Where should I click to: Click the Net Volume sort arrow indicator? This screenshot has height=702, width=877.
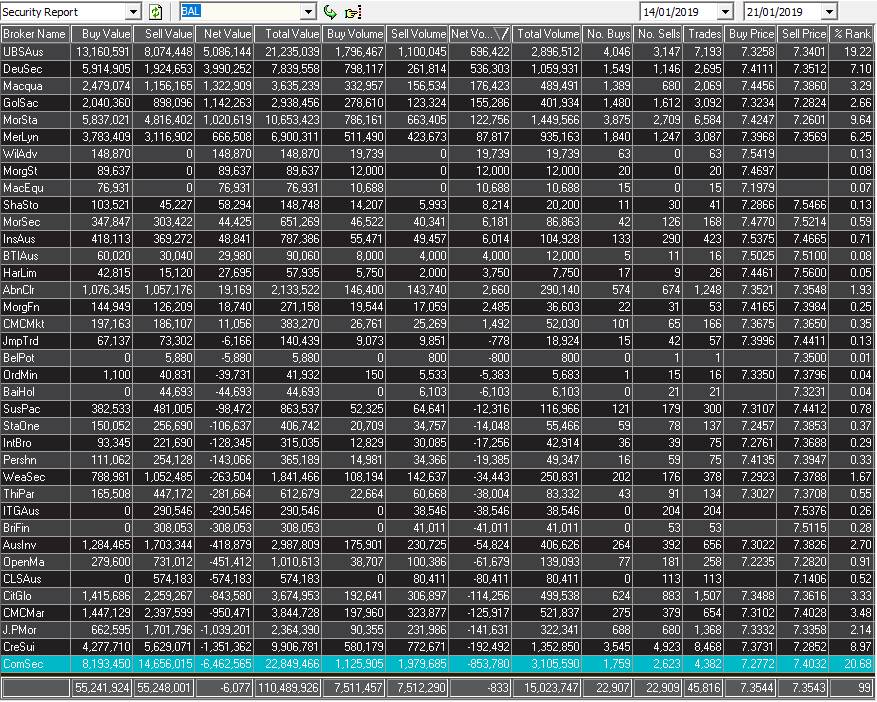(501, 34)
